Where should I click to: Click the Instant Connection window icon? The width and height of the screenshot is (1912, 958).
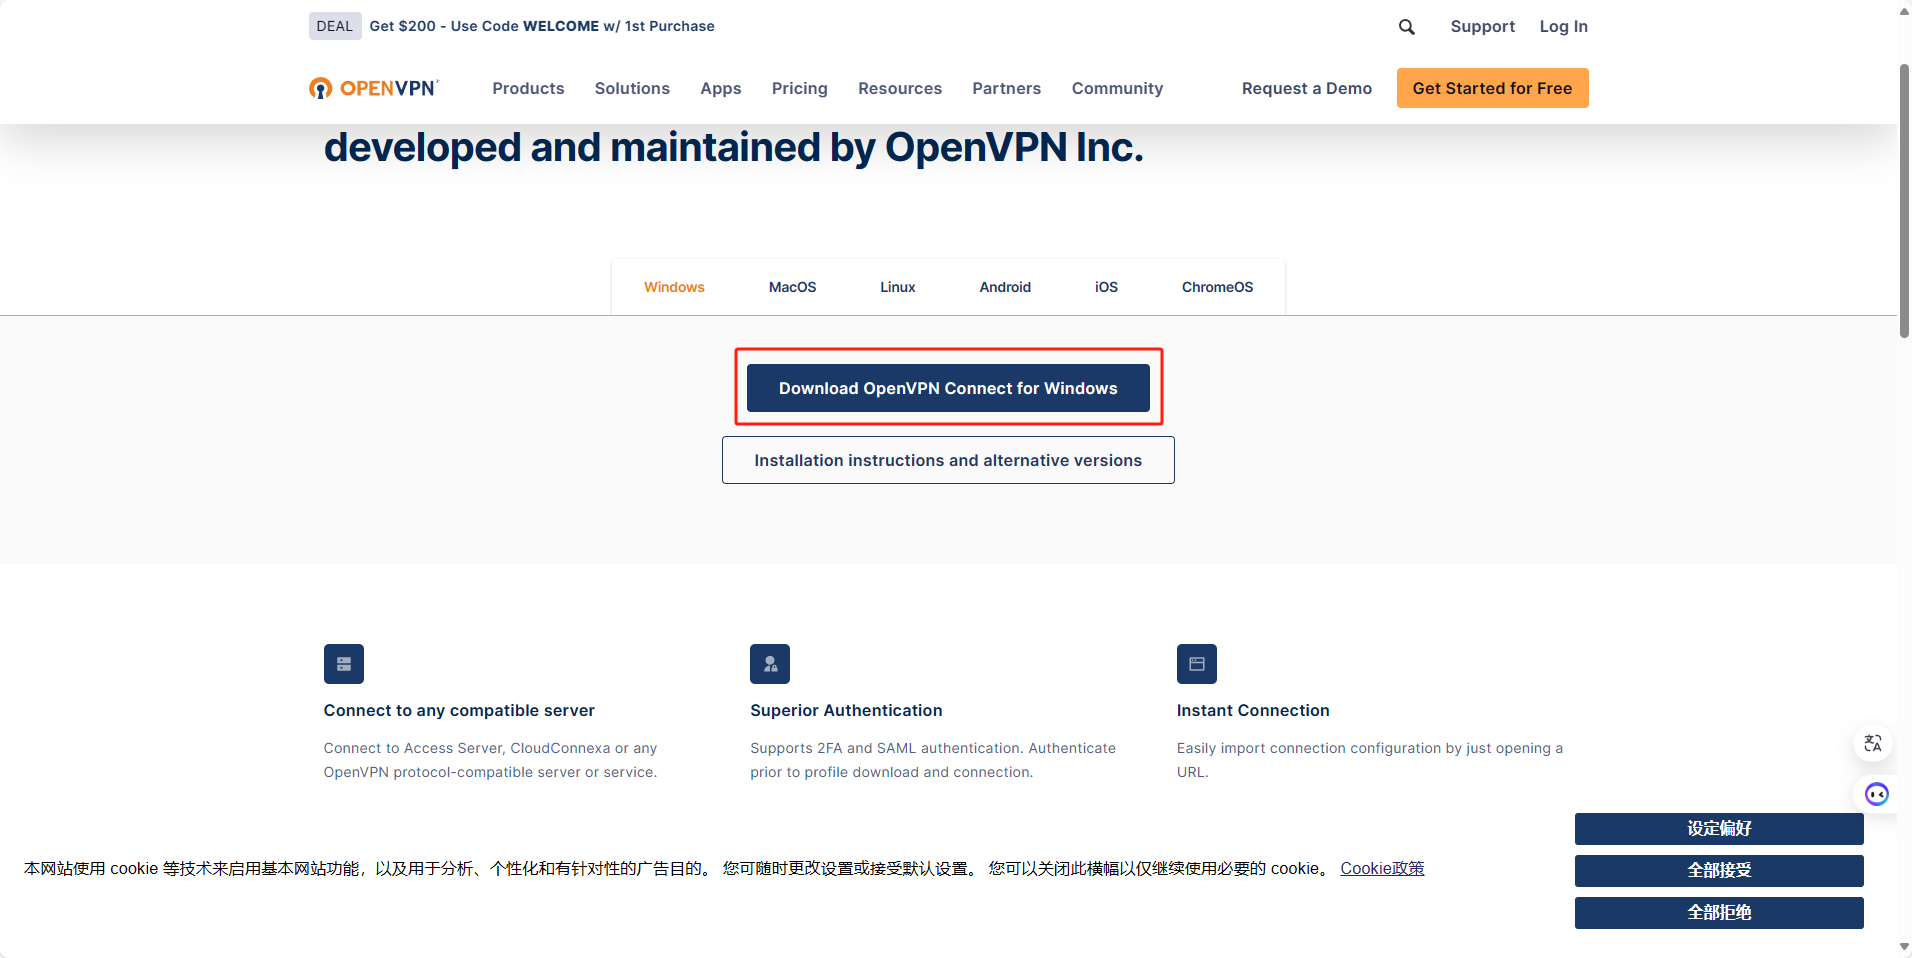[1196, 664]
